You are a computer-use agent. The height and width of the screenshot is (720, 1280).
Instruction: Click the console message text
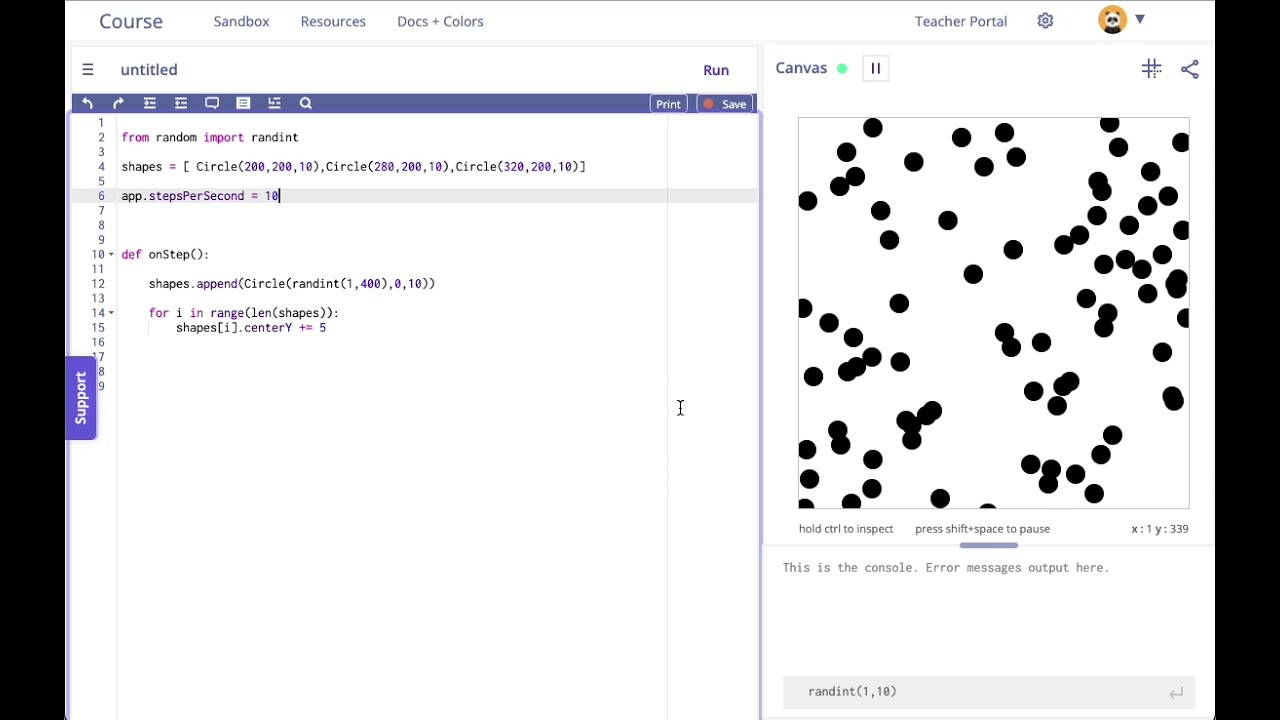[946, 568]
